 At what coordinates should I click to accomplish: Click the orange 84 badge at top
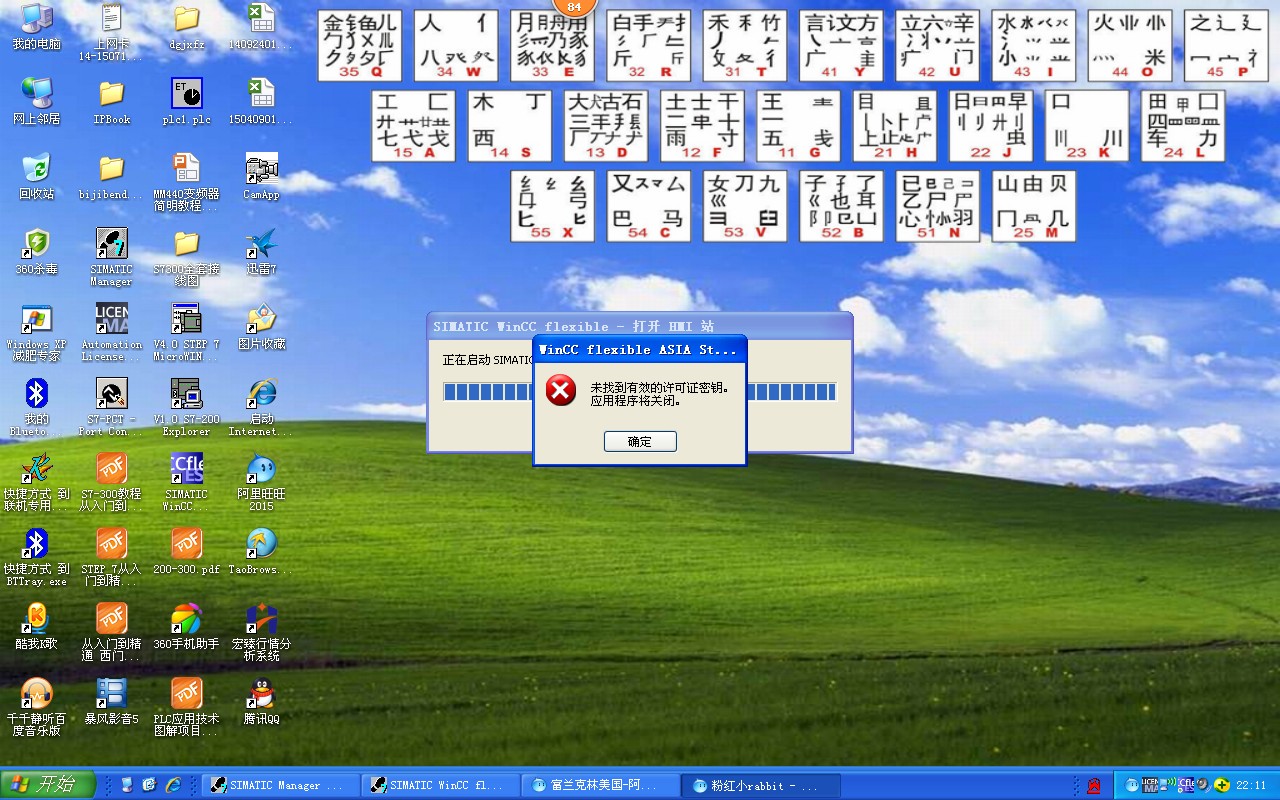(574, 6)
